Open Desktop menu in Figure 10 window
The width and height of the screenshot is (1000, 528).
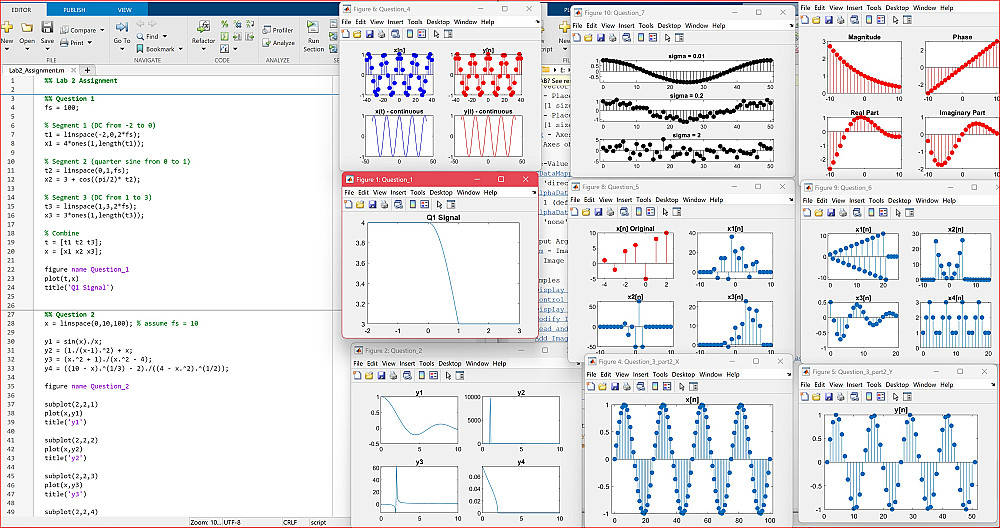click(x=670, y=26)
